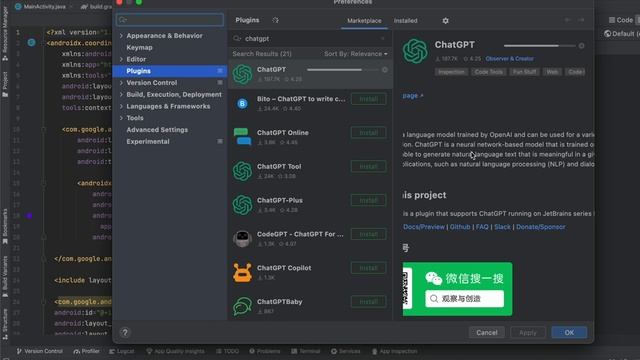Open the Resource Manager side tool window
The height and width of the screenshot is (360, 640).
point(5,35)
